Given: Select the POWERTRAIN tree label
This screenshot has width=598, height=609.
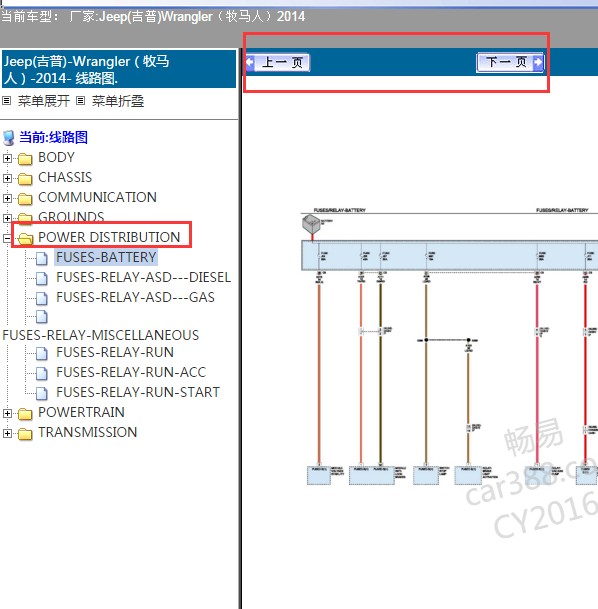Looking at the screenshot, I should click(x=81, y=412).
